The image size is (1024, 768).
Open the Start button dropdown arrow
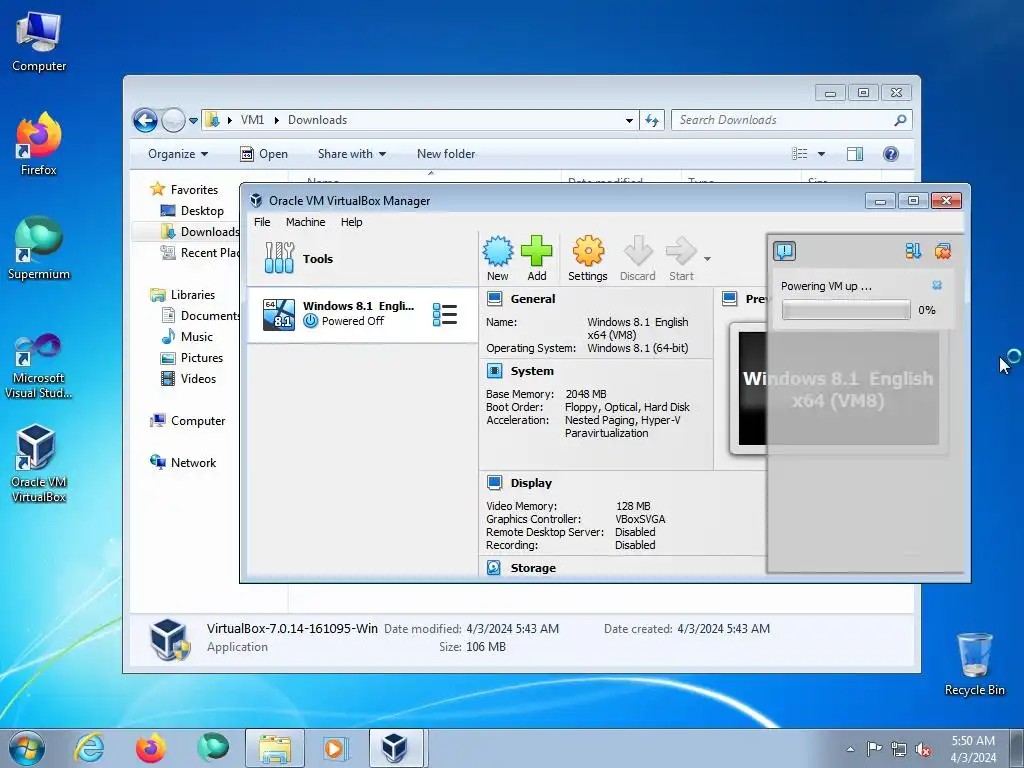(707, 259)
